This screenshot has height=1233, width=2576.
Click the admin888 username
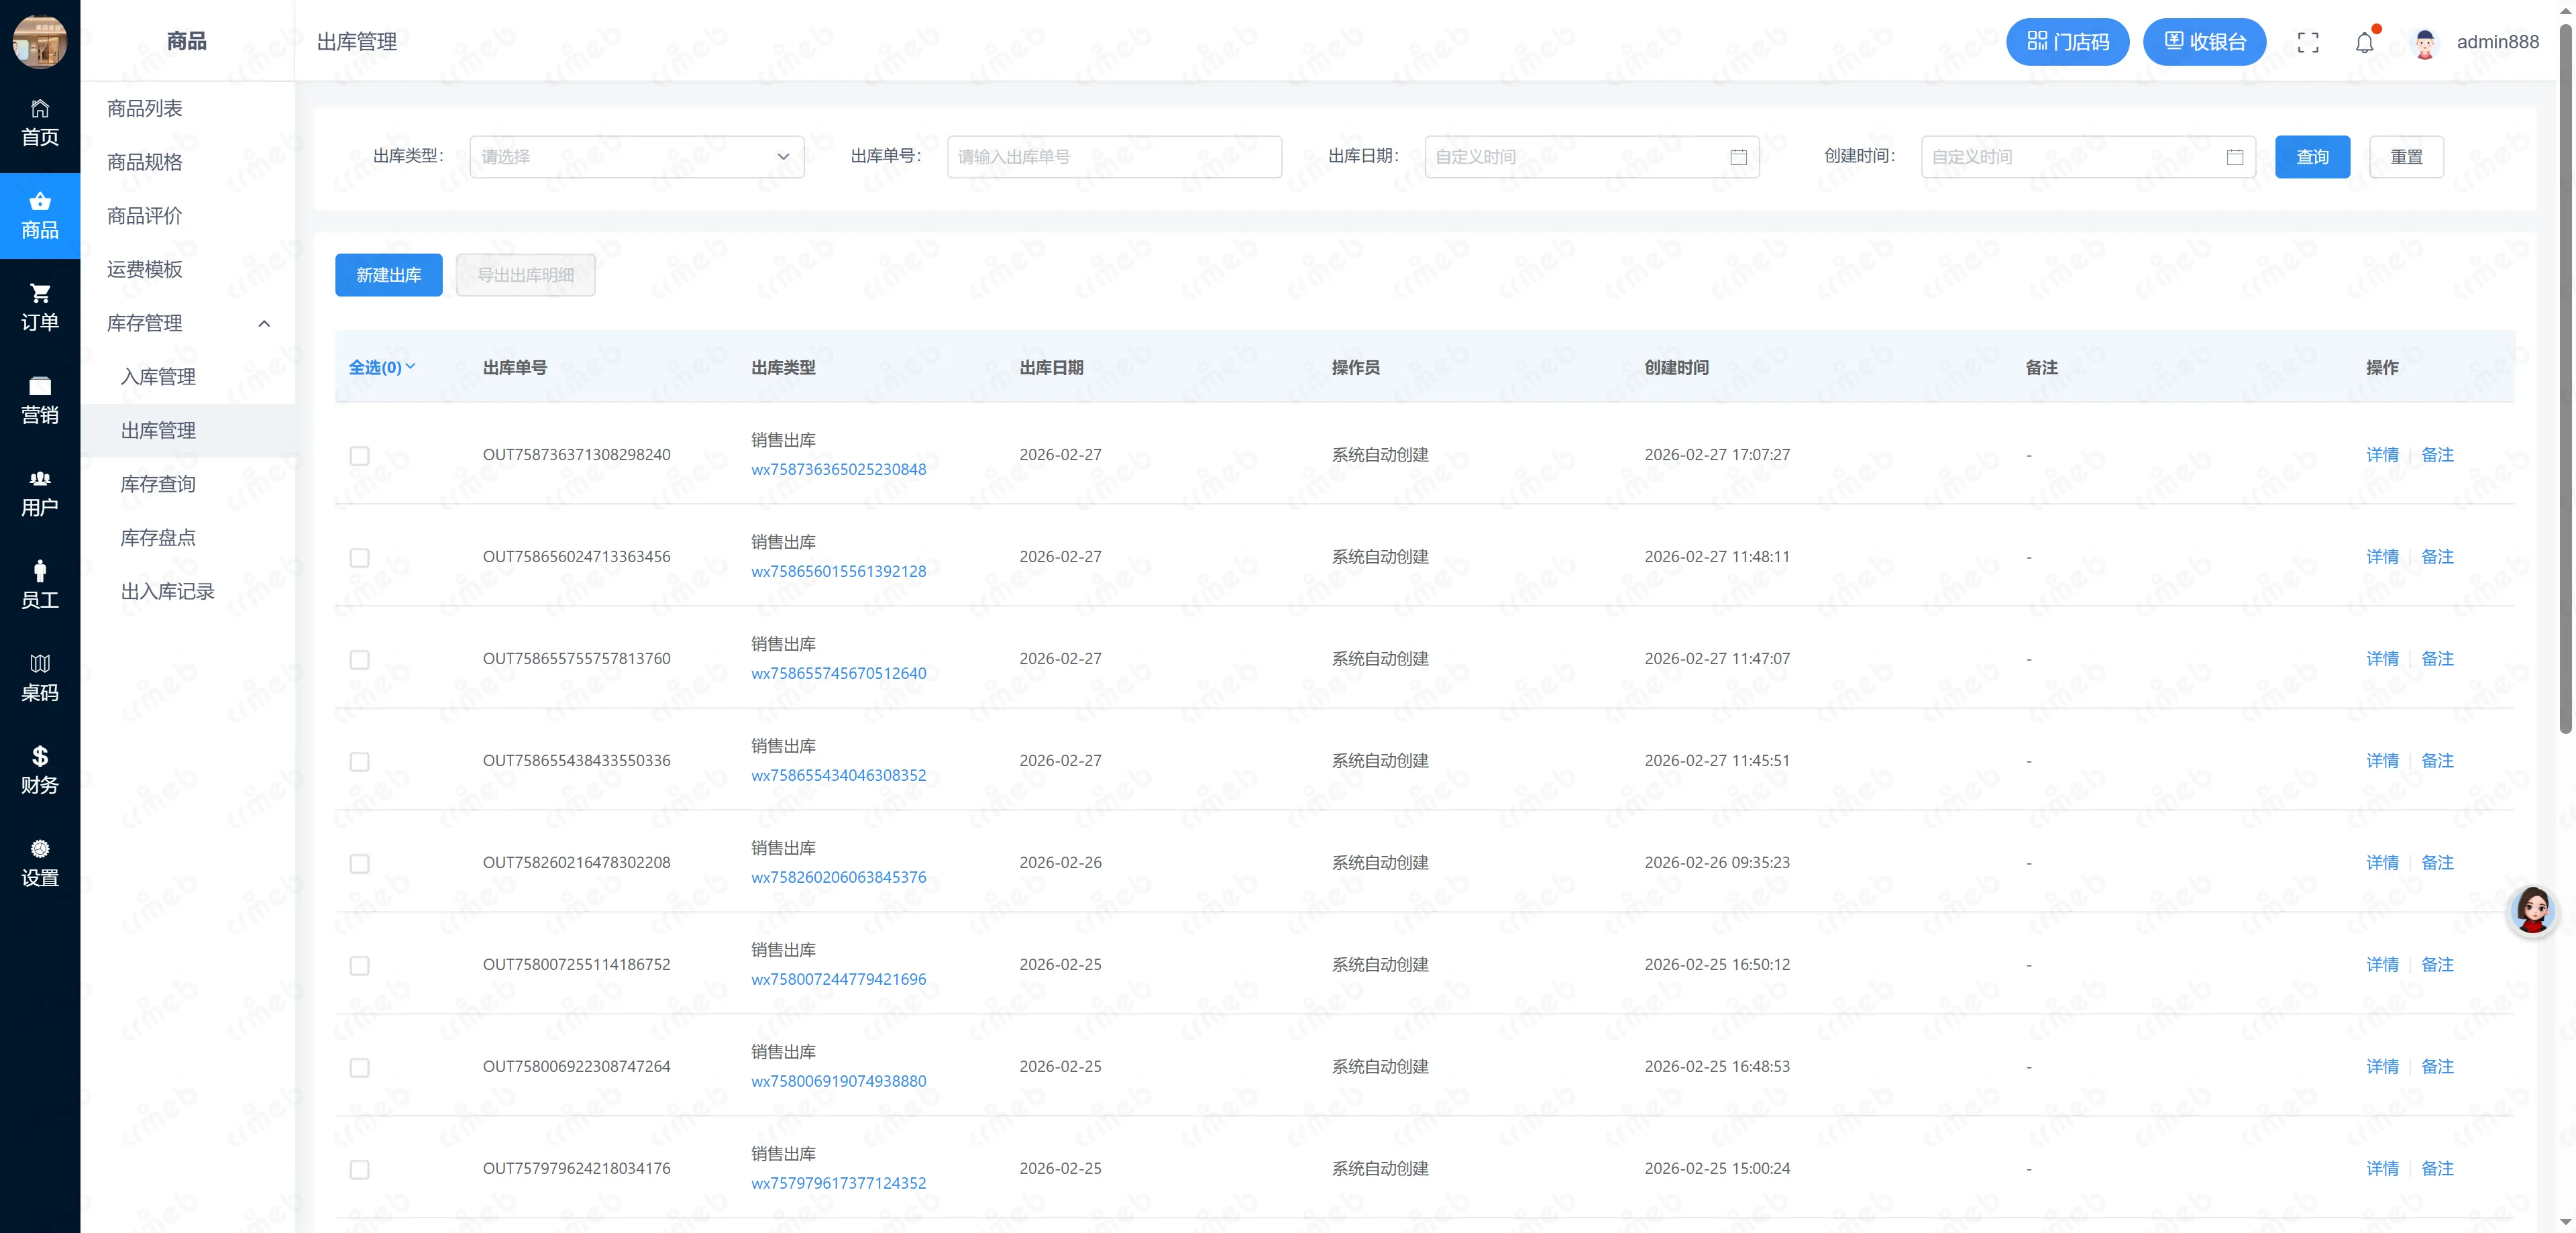(x=2497, y=42)
